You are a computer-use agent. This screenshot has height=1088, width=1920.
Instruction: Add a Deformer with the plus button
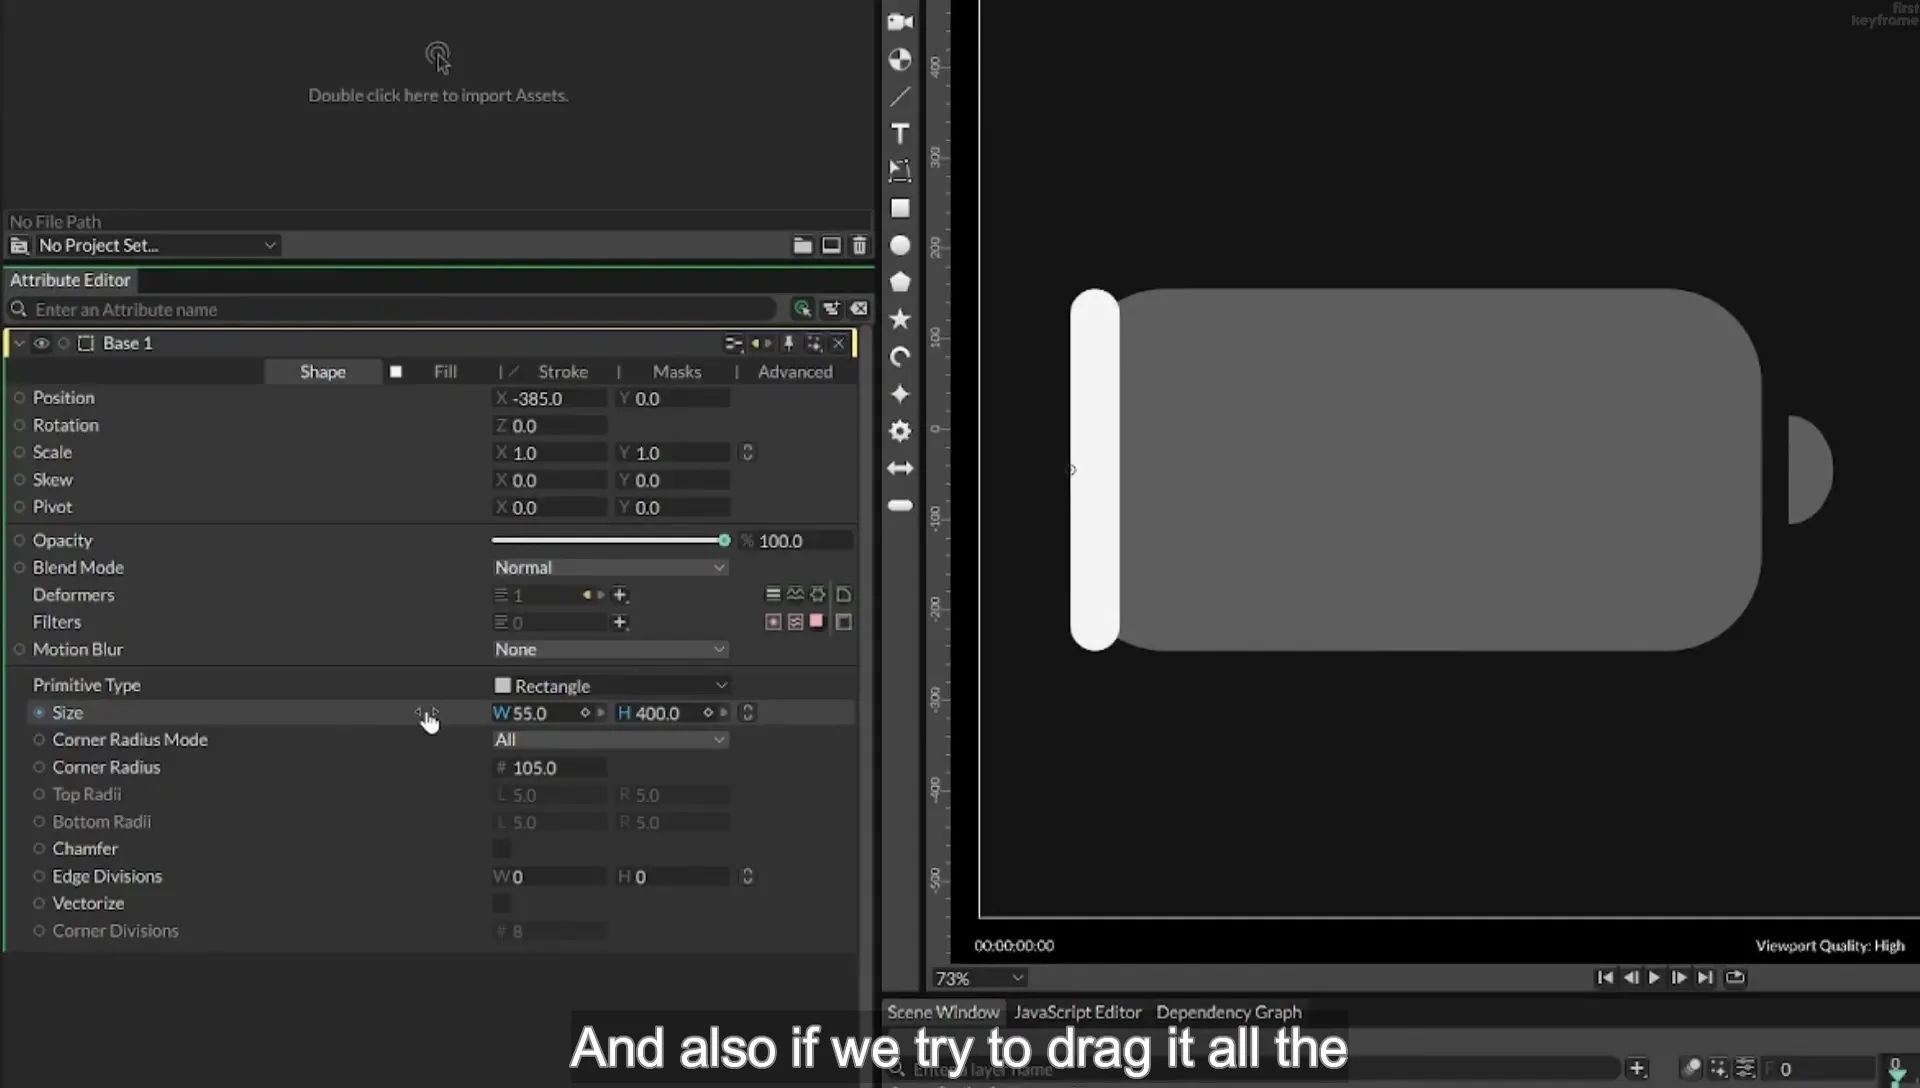click(x=620, y=595)
